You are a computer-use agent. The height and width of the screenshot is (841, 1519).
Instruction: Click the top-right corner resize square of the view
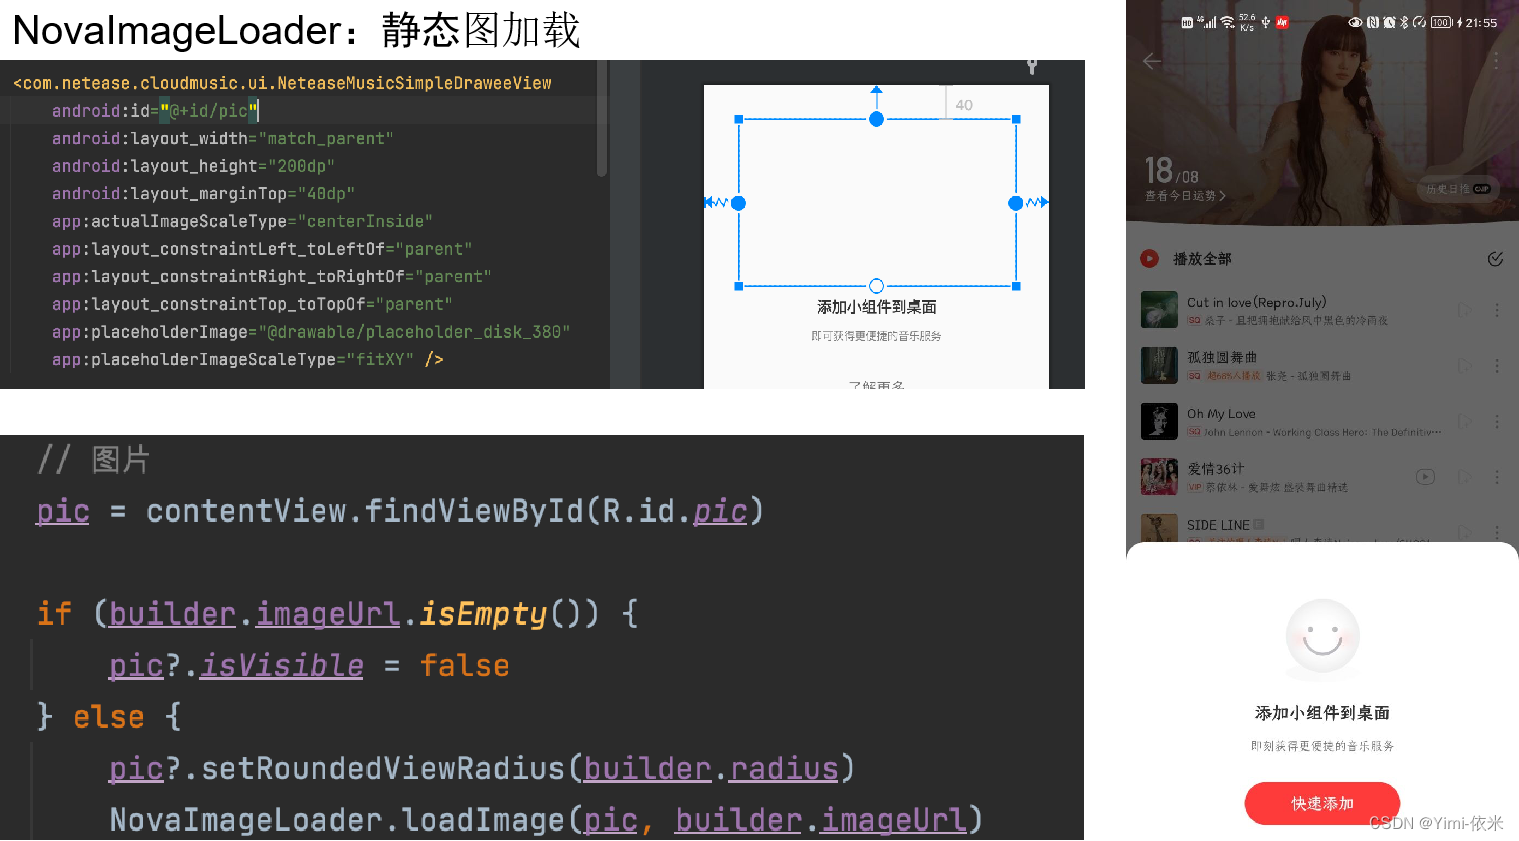click(x=1016, y=119)
